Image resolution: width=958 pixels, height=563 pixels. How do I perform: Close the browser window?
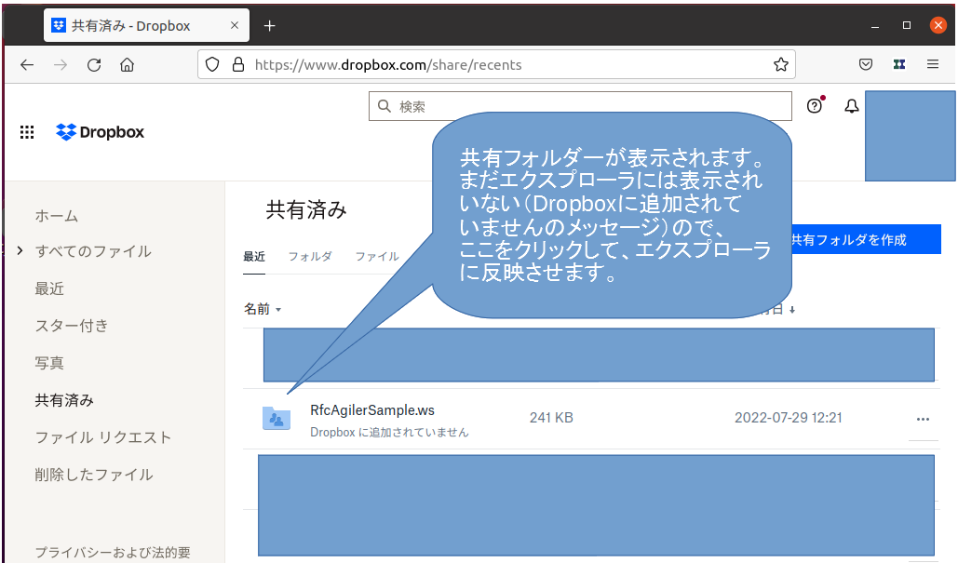(x=938, y=25)
